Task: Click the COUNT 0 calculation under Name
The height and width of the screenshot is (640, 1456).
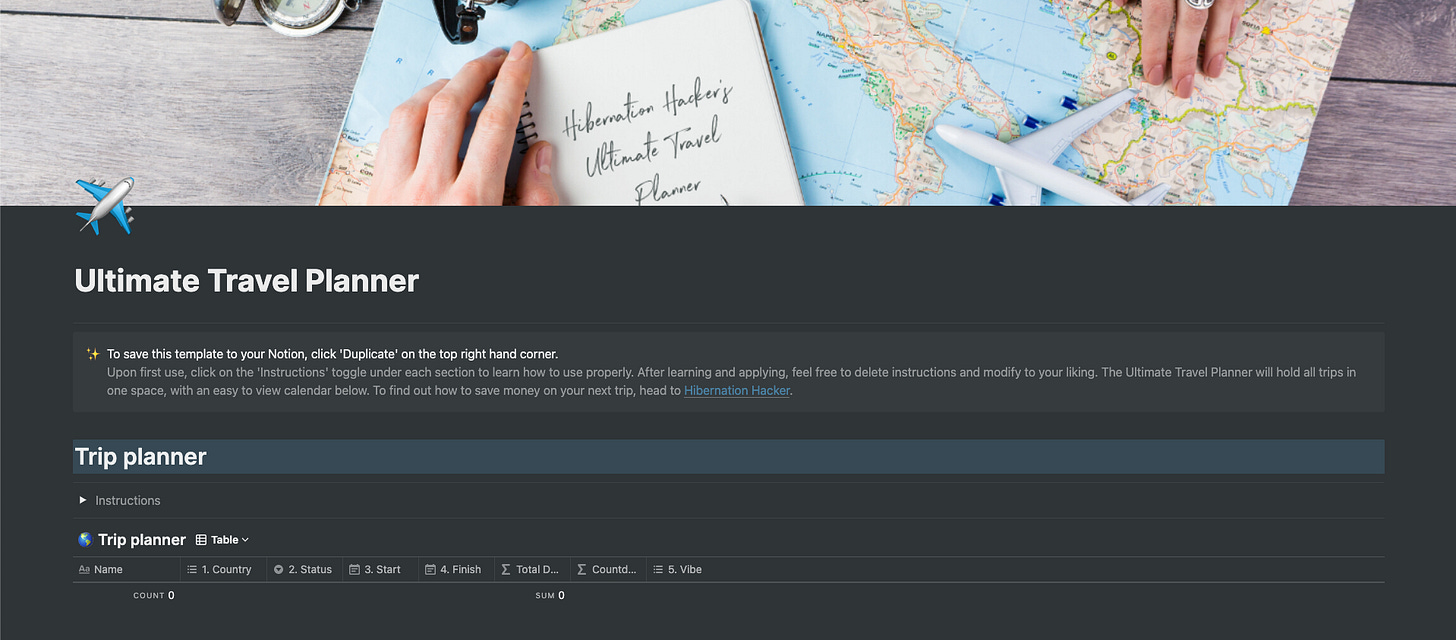Action: pyautogui.click(x=154, y=596)
